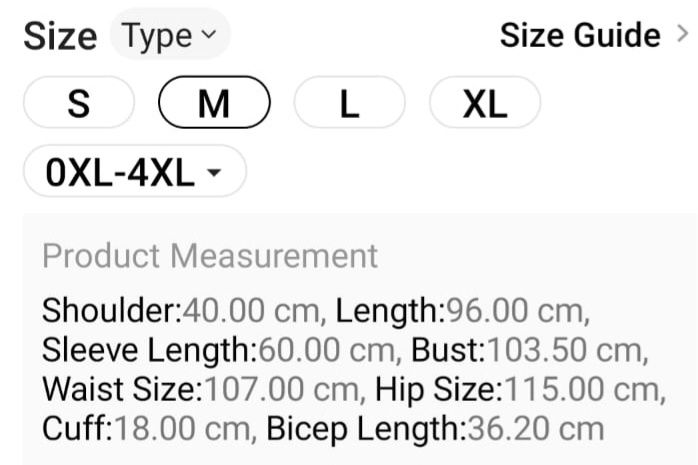The width and height of the screenshot is (698, 465).
Task: Click the Hip Size 115.00 cm value
Action: pyautogui.click(x=520, y=390)
